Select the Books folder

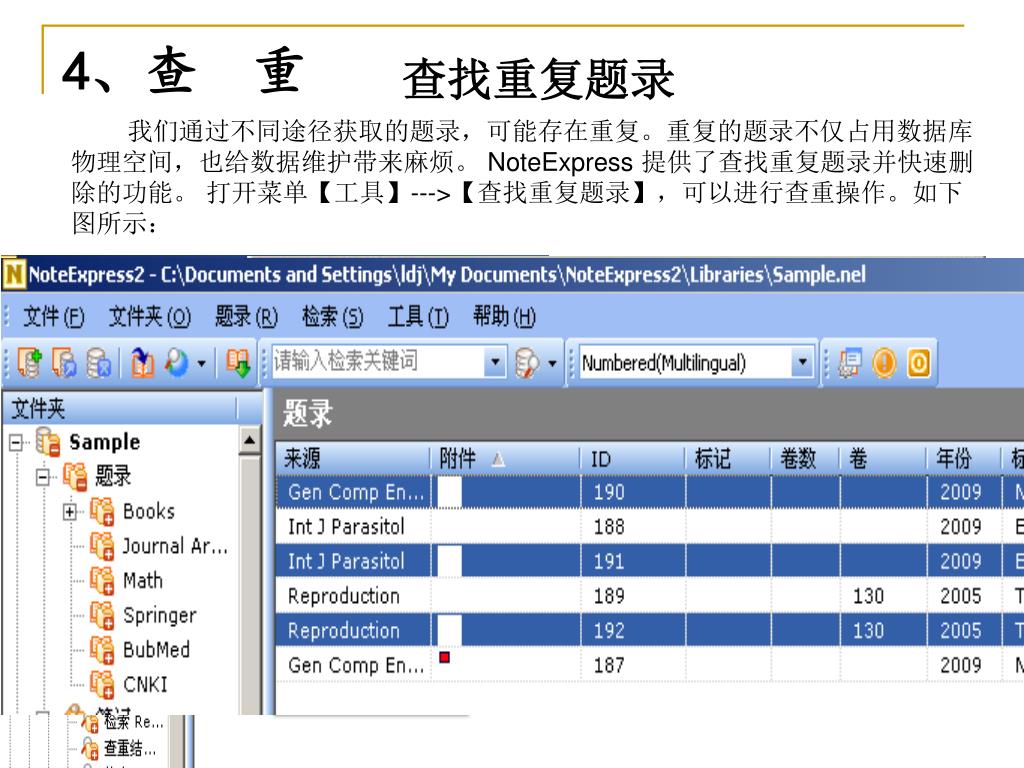149,511
